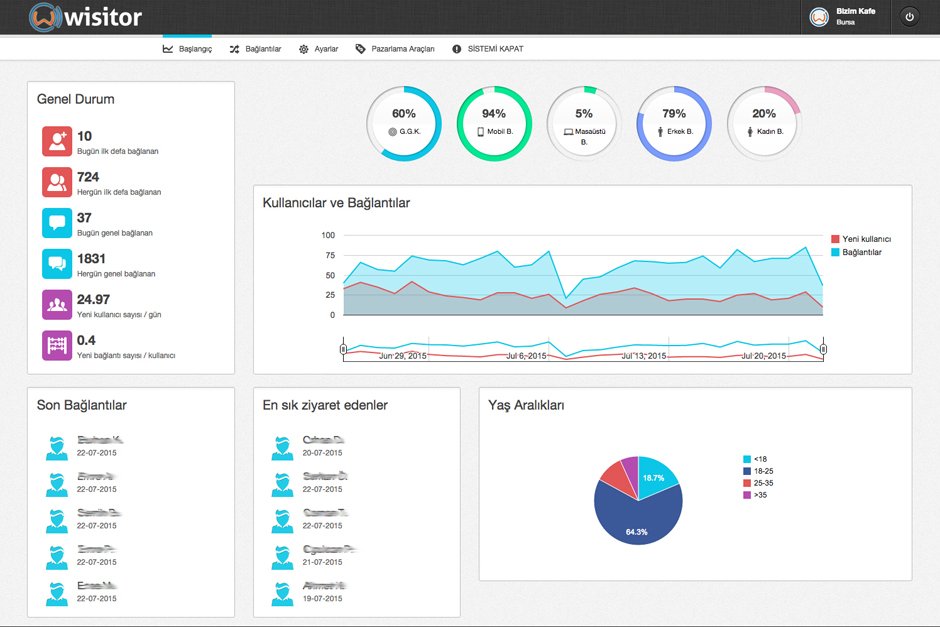Click the red users icon beside 724
Viewport: 940px width, 627px height.
click(56, 182)
